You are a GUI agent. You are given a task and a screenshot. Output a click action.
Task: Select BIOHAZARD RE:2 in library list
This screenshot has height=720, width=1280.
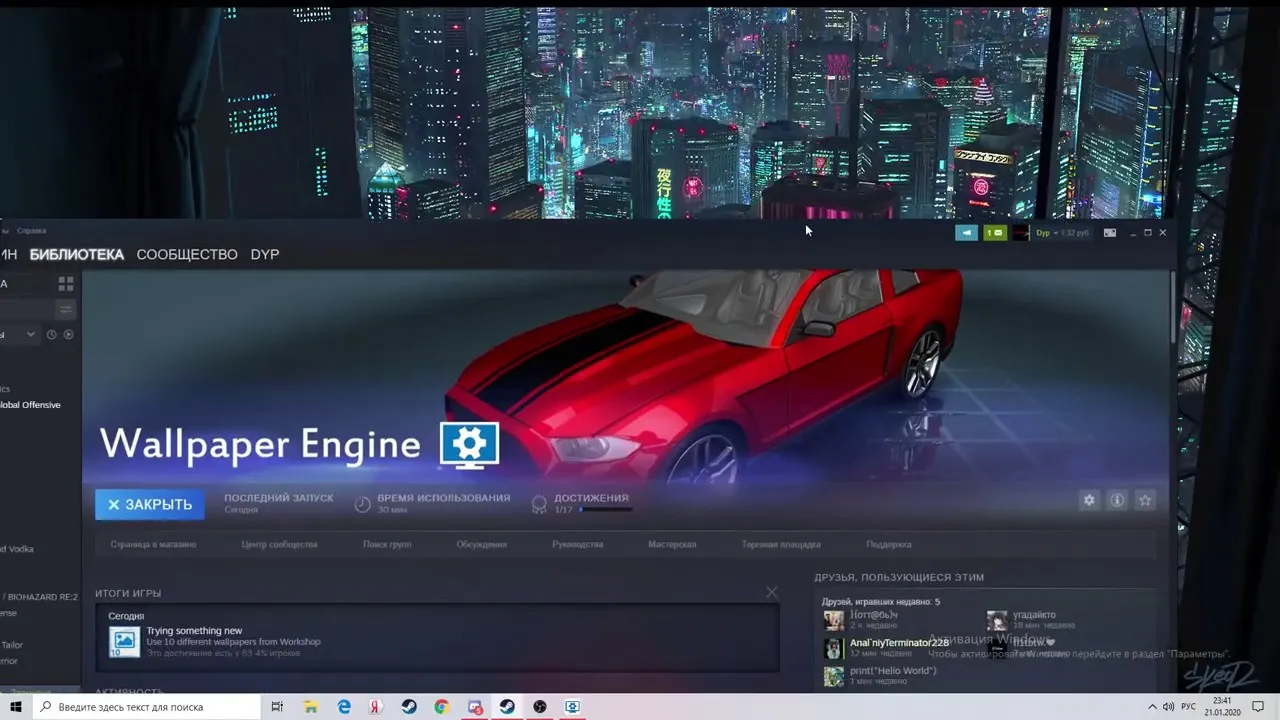[39, 597]
